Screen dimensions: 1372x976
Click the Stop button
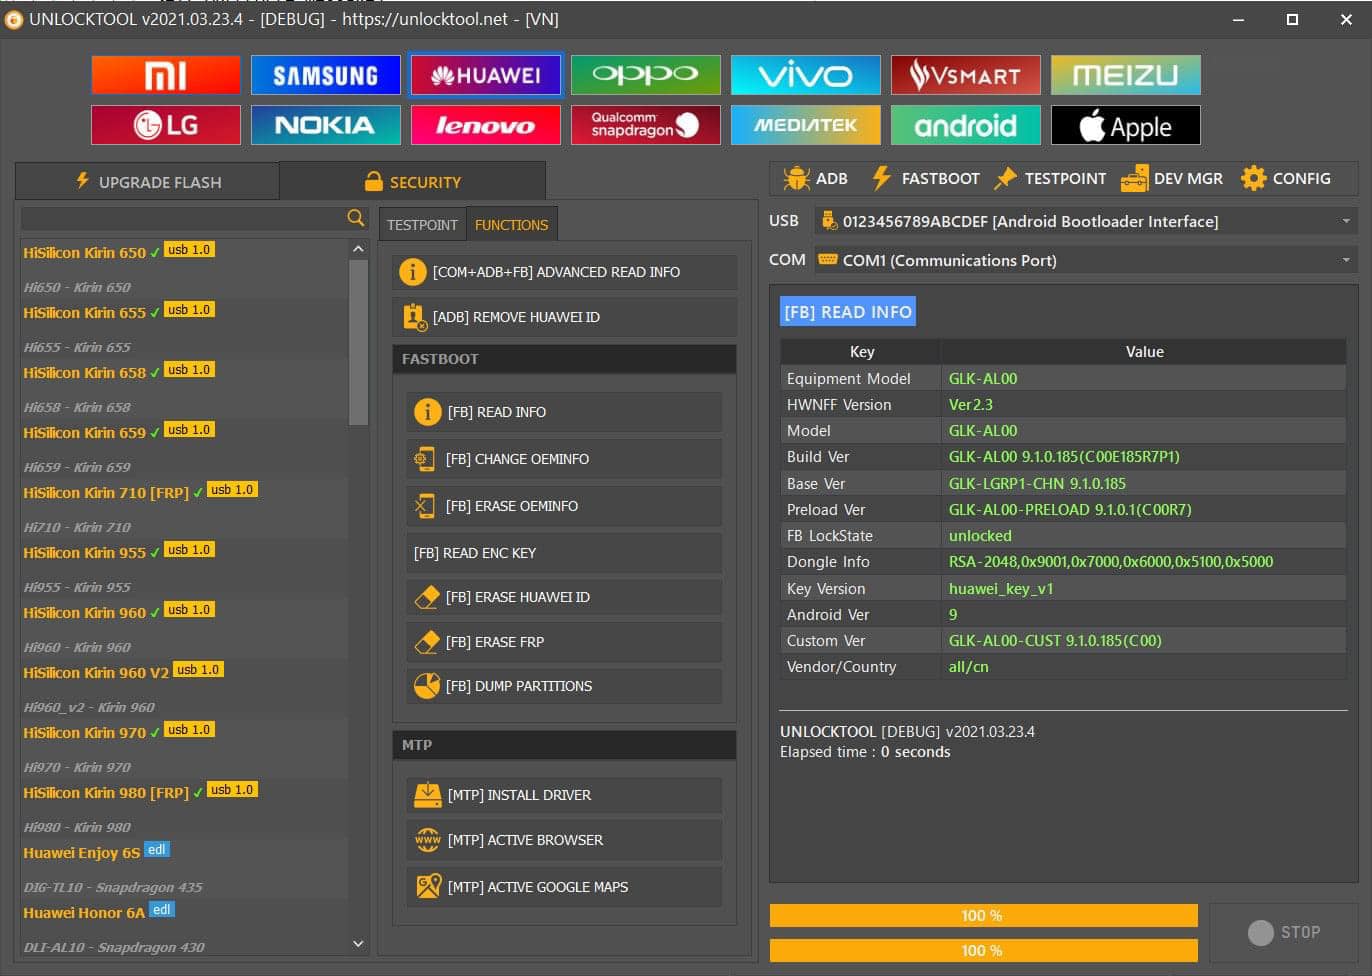point(1284,932)
